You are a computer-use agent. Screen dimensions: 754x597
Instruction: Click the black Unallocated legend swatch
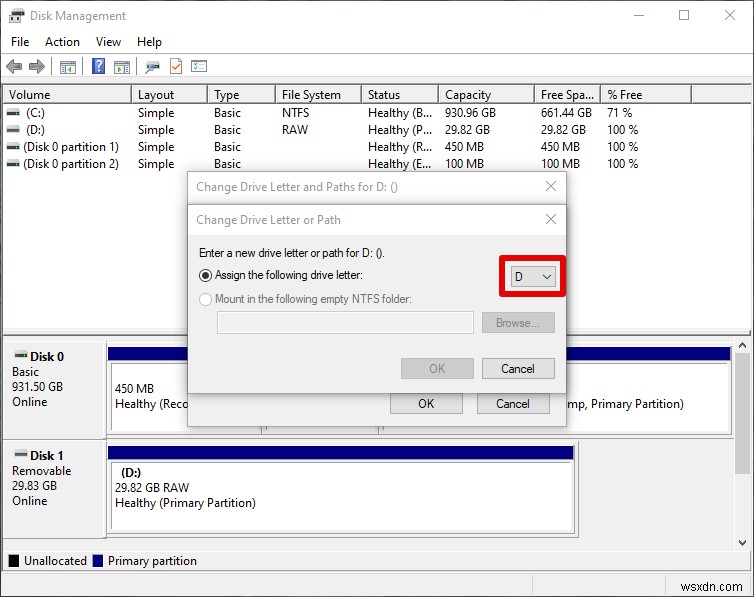tap(14, 560)
